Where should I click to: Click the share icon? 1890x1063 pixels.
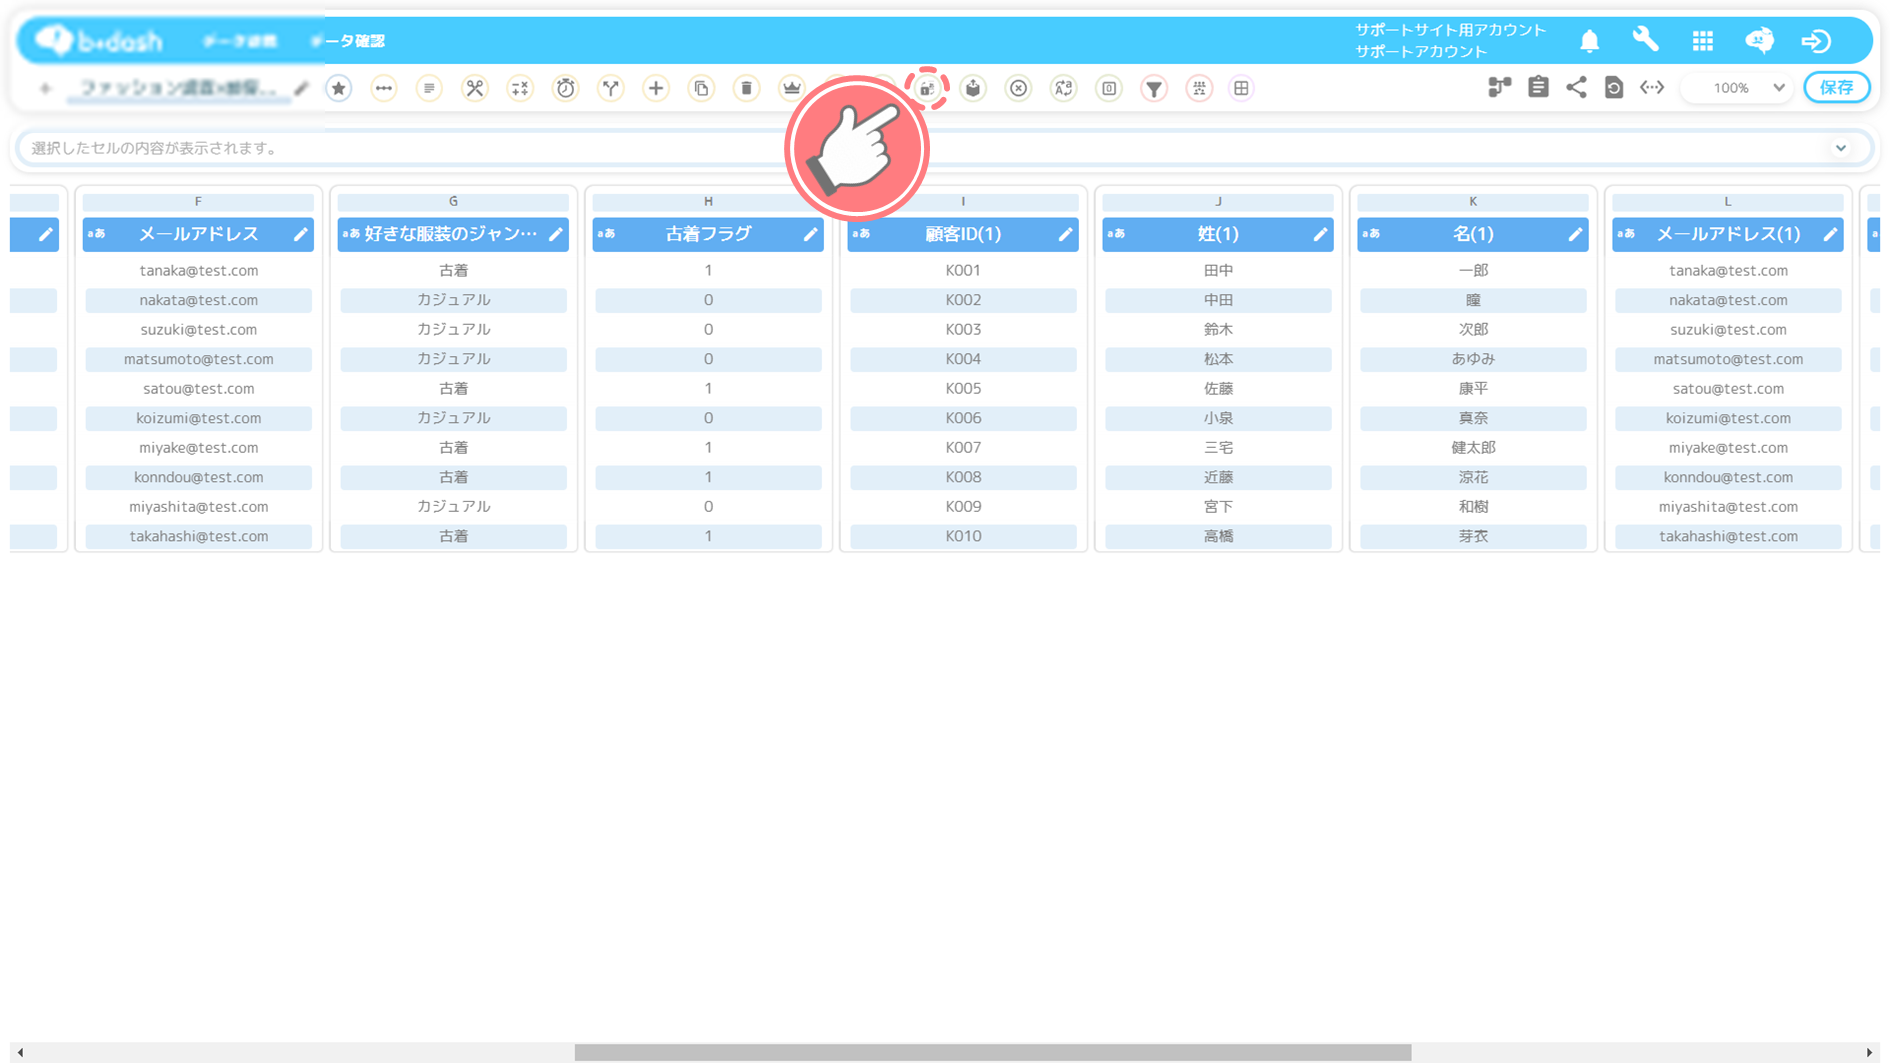1576,88
